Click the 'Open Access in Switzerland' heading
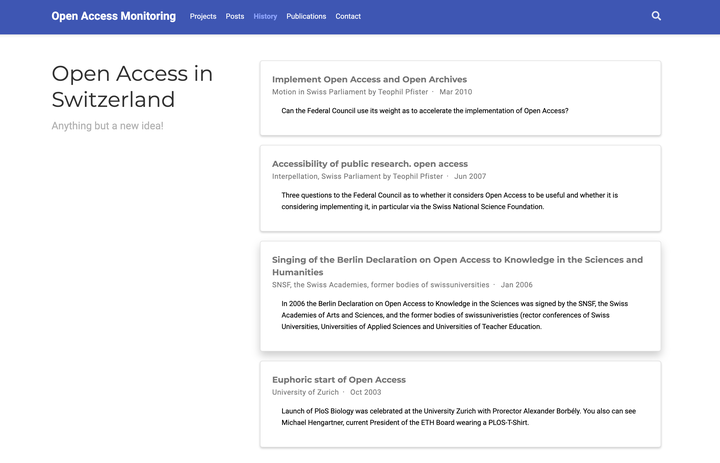 click(x=132, y=86)
